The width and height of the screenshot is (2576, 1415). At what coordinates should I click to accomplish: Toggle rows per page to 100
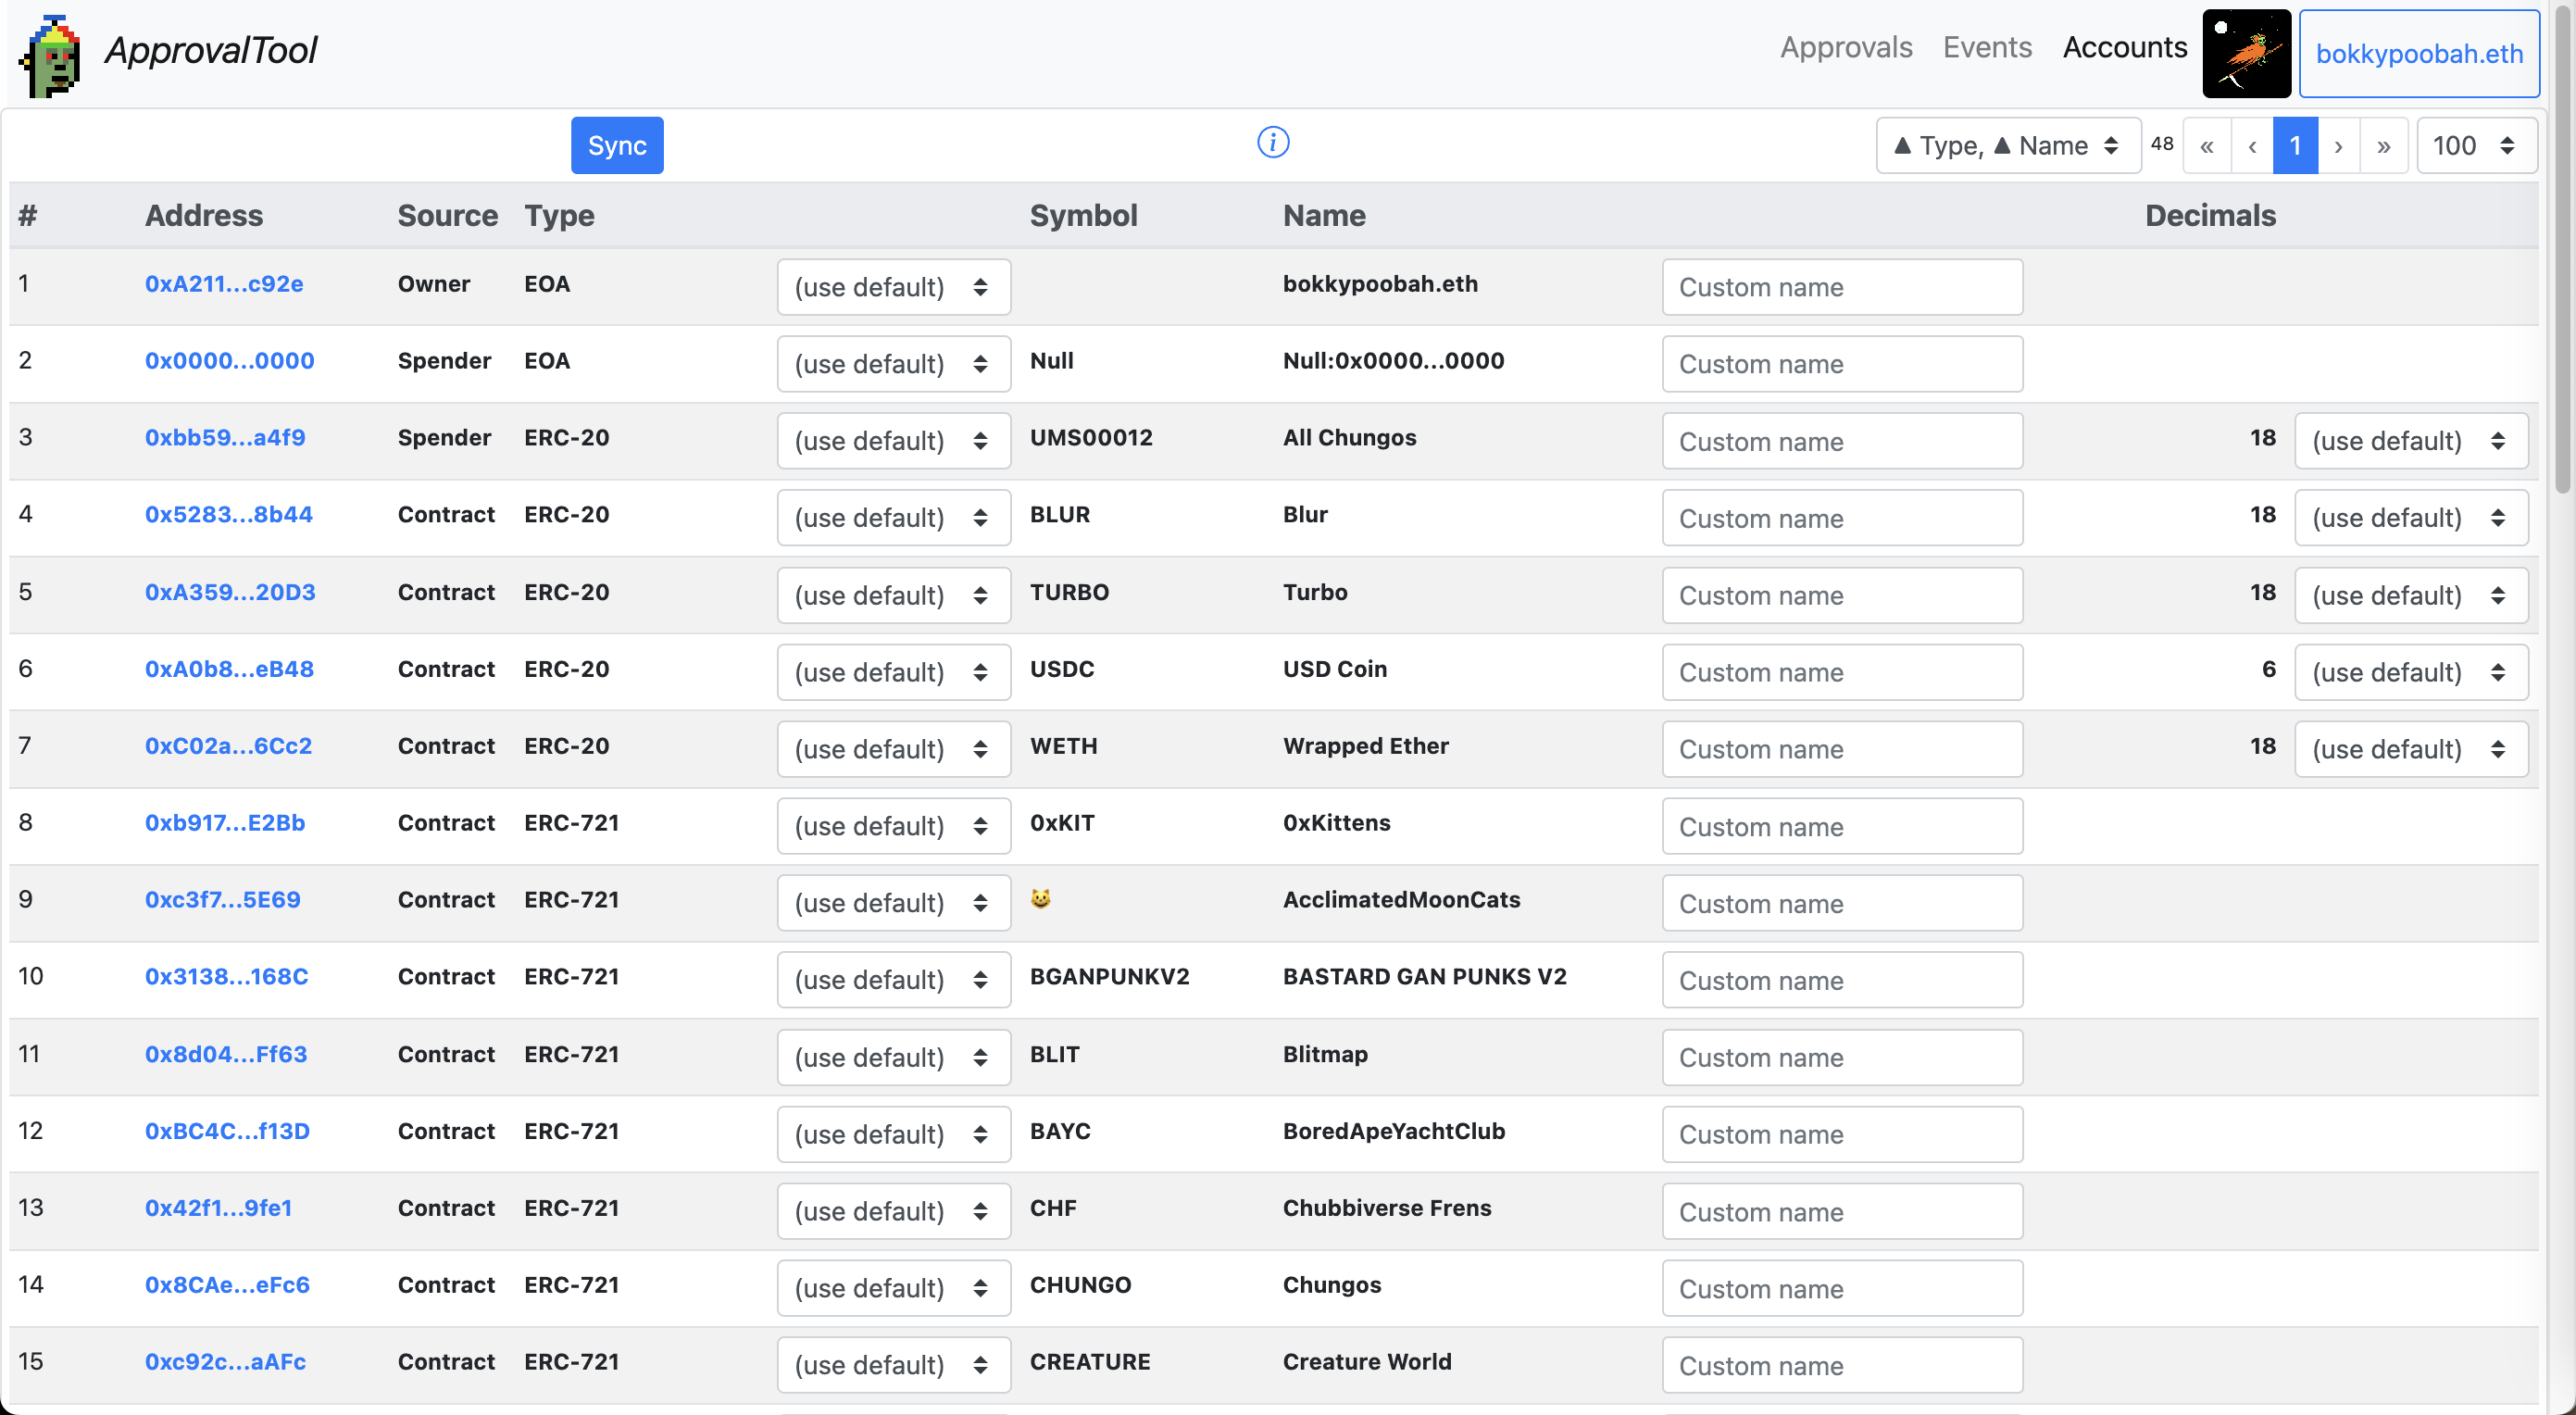2473,146
